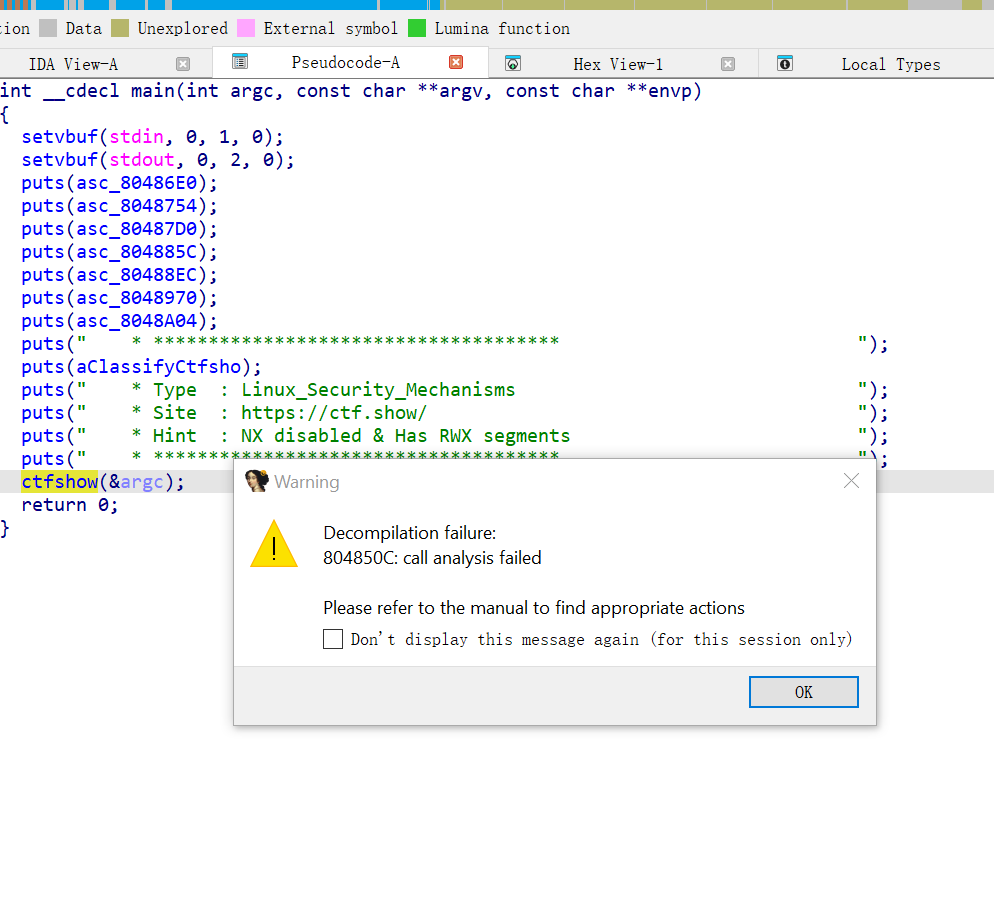The height and width of the screenshot is (921, 994).
Task: Click aClassifyCtfsho string reference
Action: (158, 367)
